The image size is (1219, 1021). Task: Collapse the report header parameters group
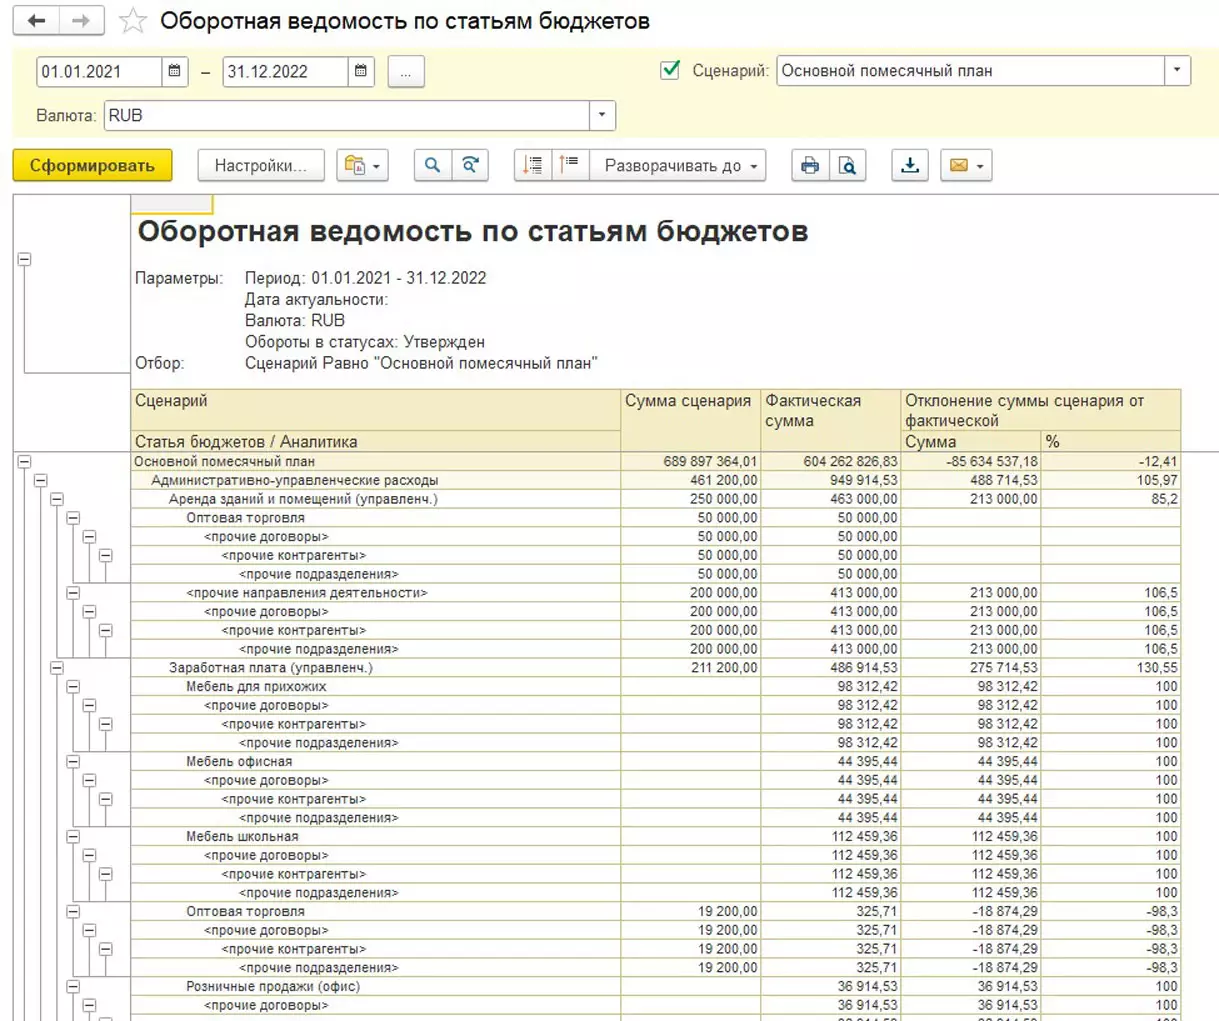24,259
